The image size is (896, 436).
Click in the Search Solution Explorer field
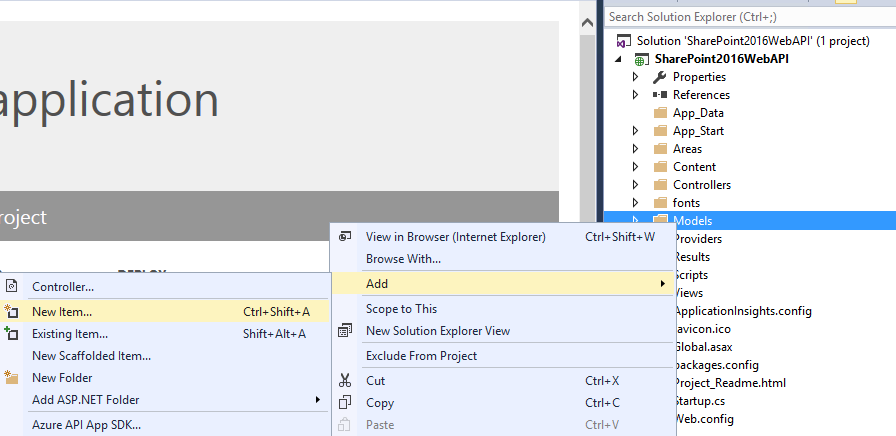(750, 17)
